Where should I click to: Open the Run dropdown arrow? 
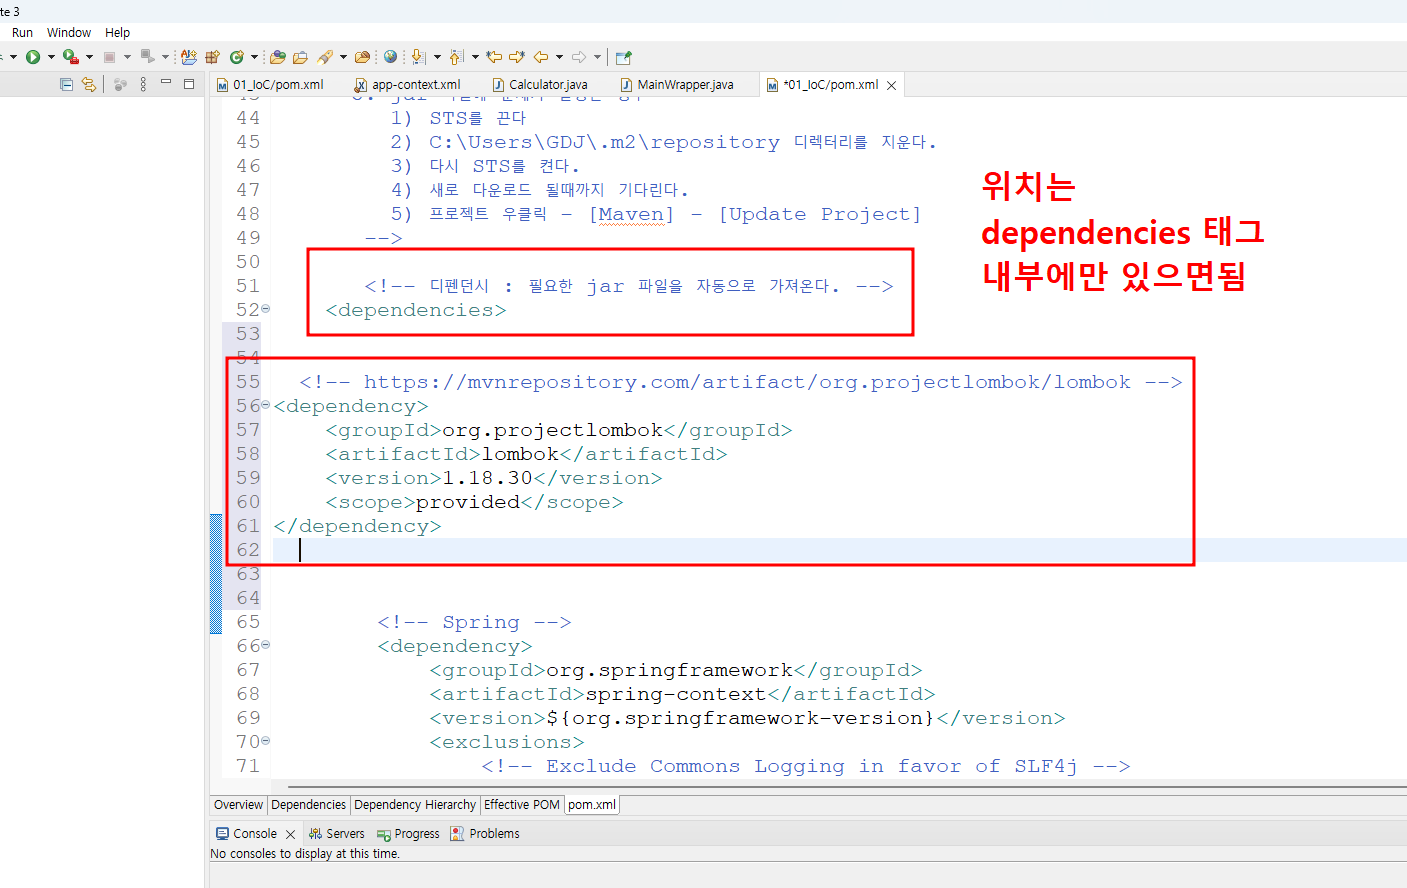(51, 57)
